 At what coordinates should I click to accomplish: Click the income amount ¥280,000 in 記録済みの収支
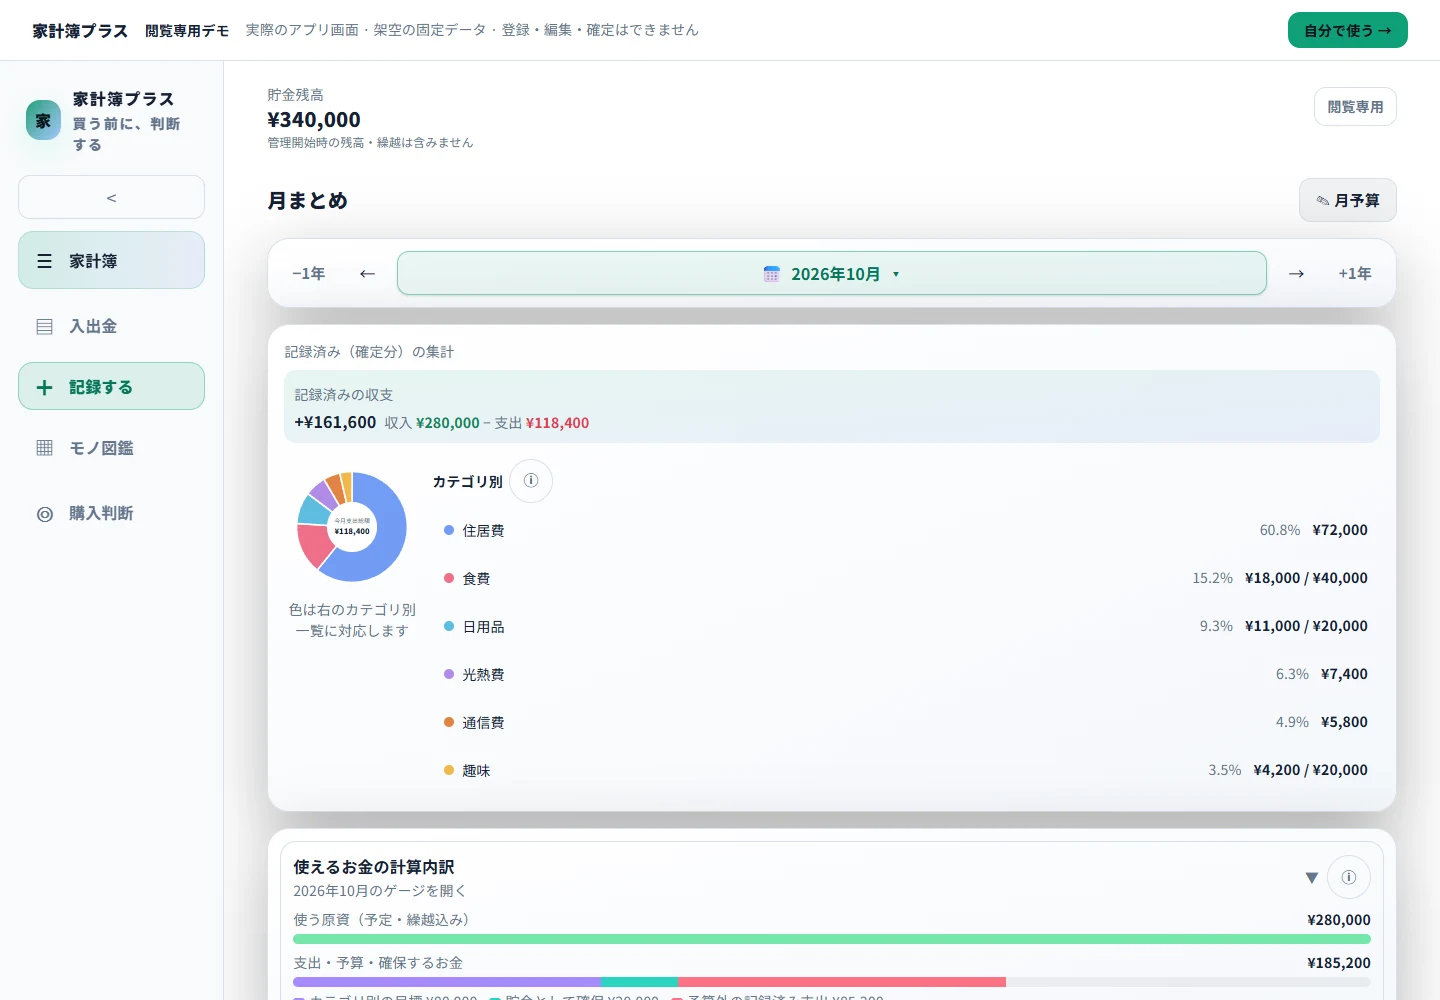(448, 423)
